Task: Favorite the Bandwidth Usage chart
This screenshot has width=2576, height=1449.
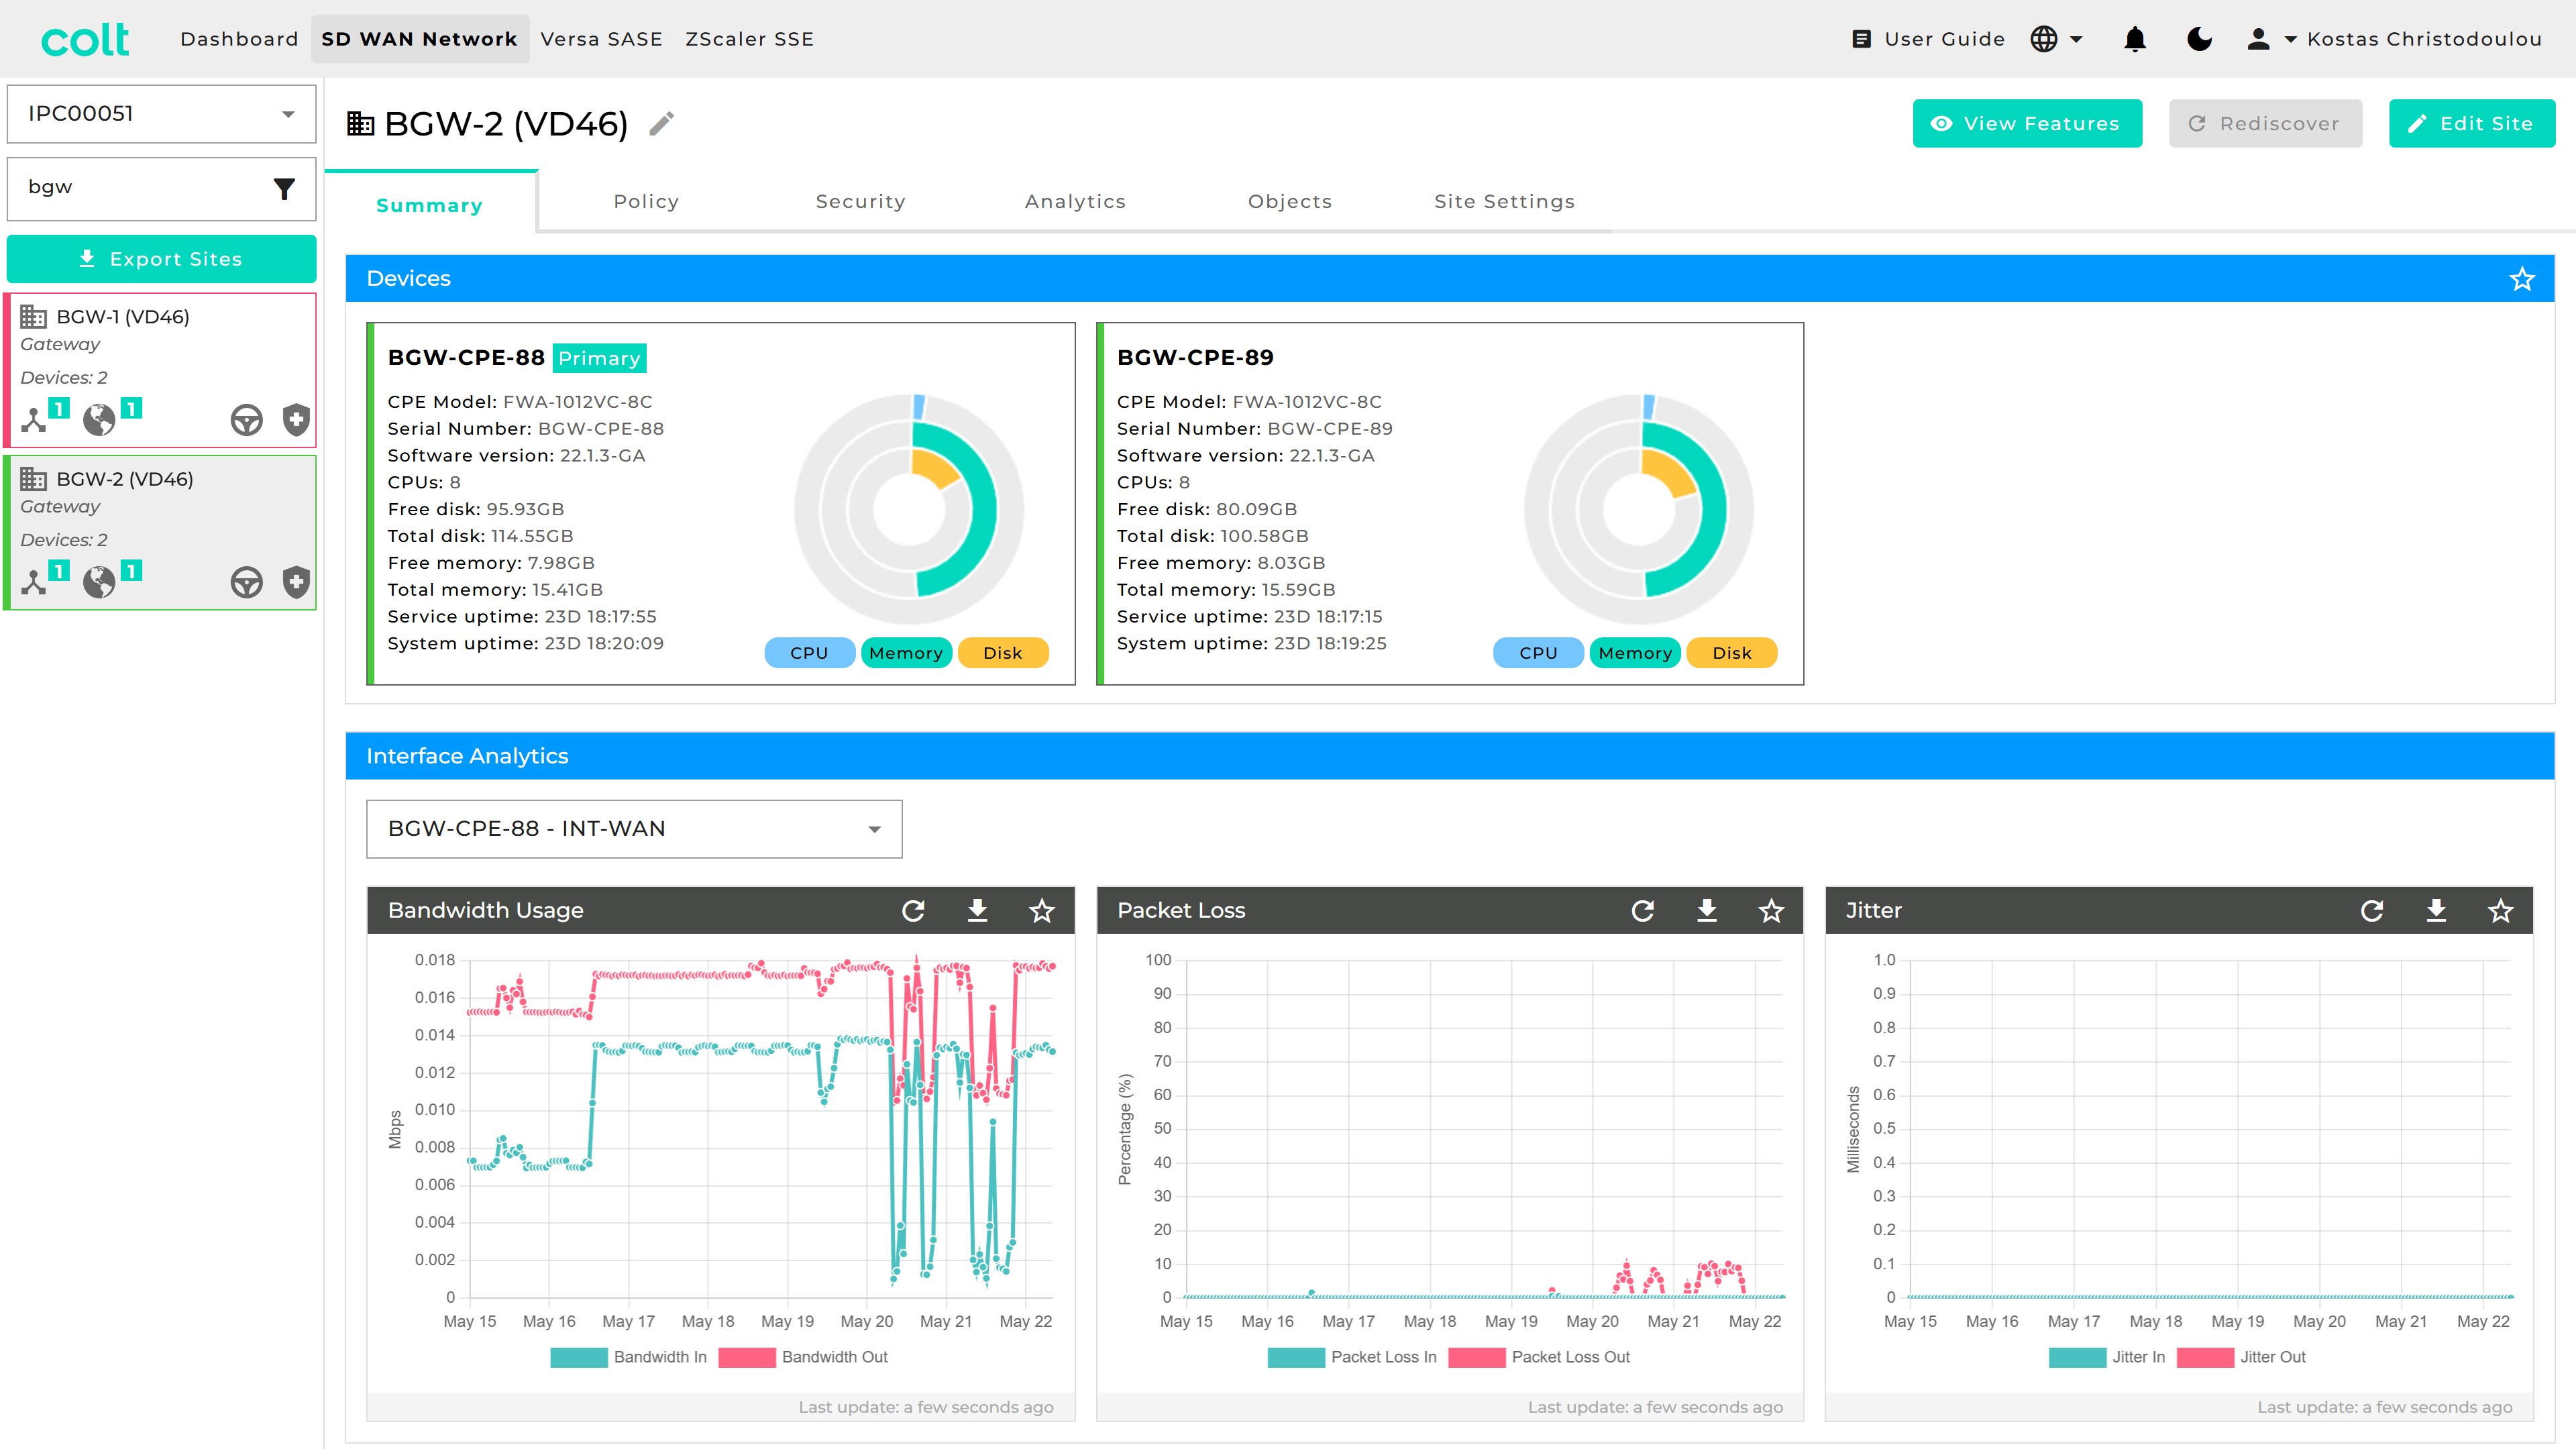Action: [1042, 911]
